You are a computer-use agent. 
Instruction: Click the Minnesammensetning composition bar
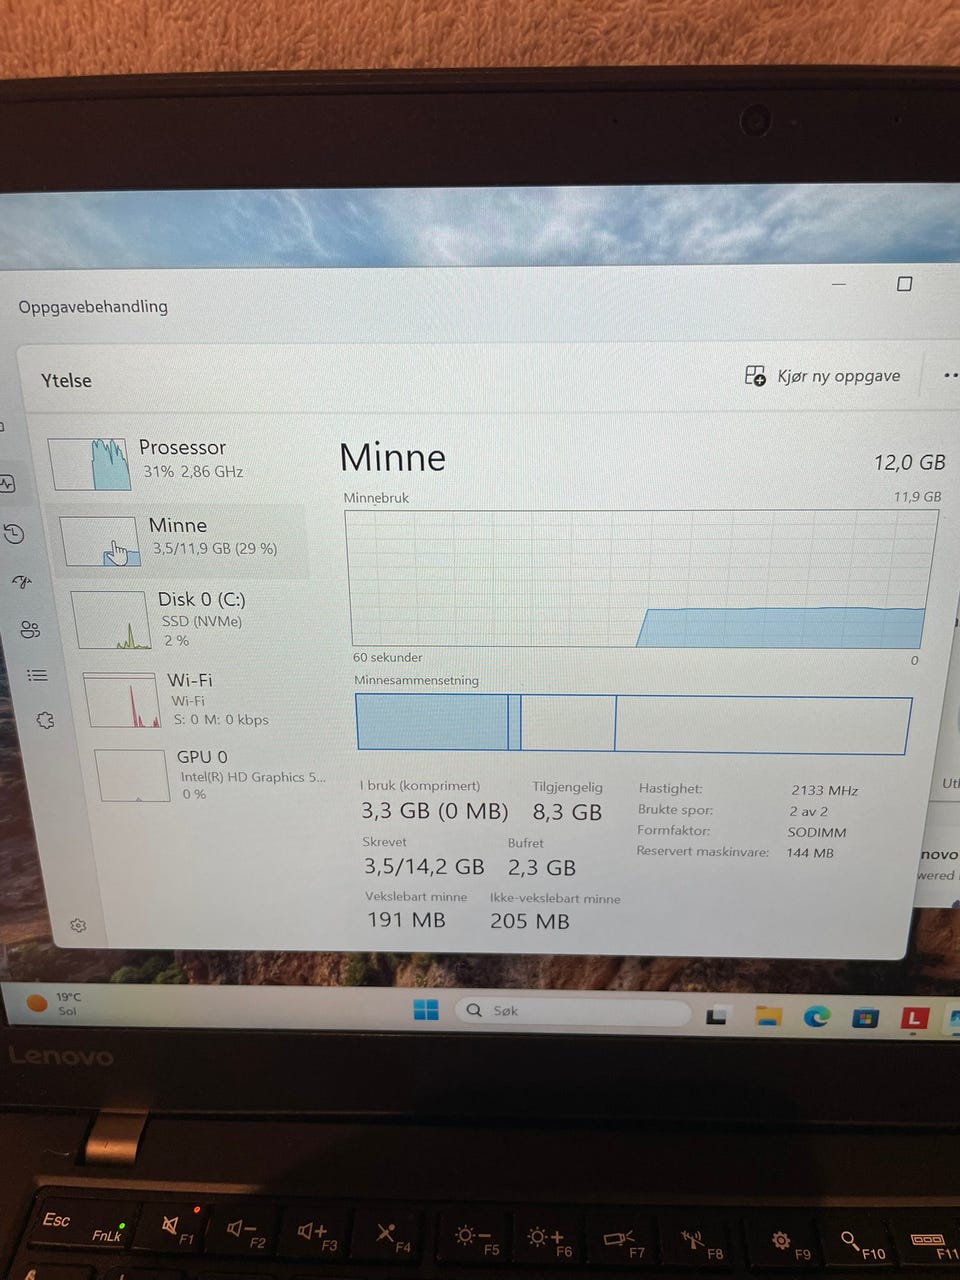coord(634,724)
